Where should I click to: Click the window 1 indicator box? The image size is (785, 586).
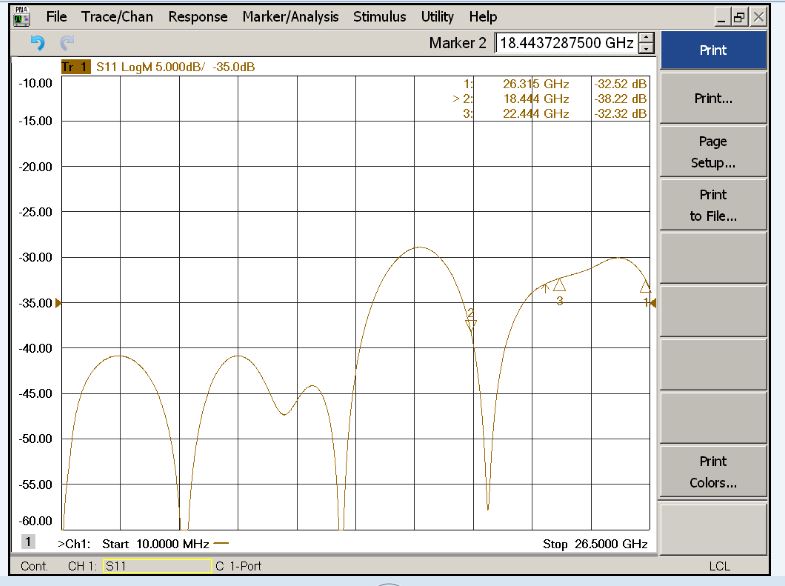point(28,541)
